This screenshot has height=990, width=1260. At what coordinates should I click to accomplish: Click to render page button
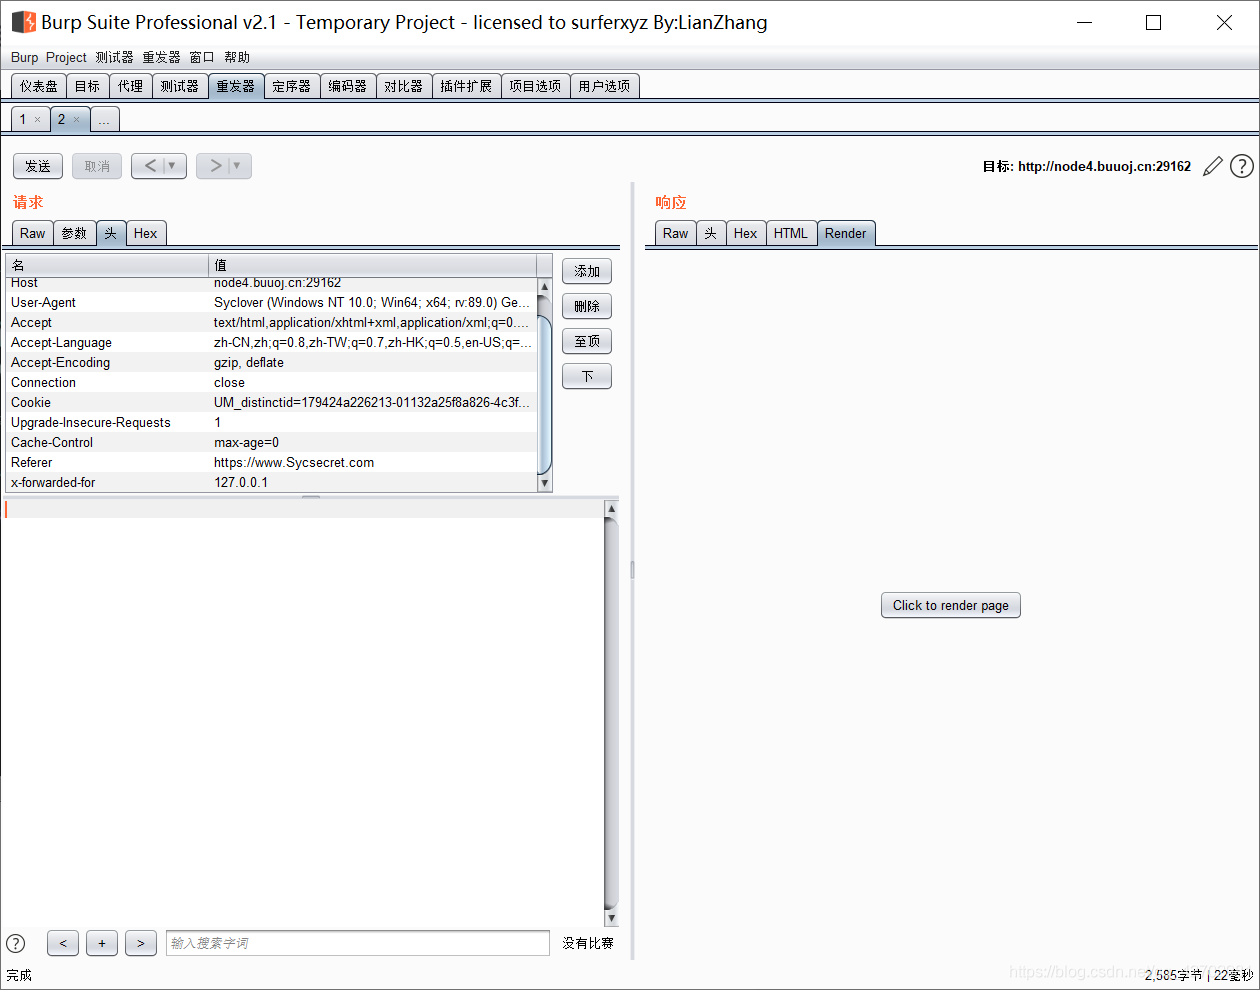click(x=951, y=605)
